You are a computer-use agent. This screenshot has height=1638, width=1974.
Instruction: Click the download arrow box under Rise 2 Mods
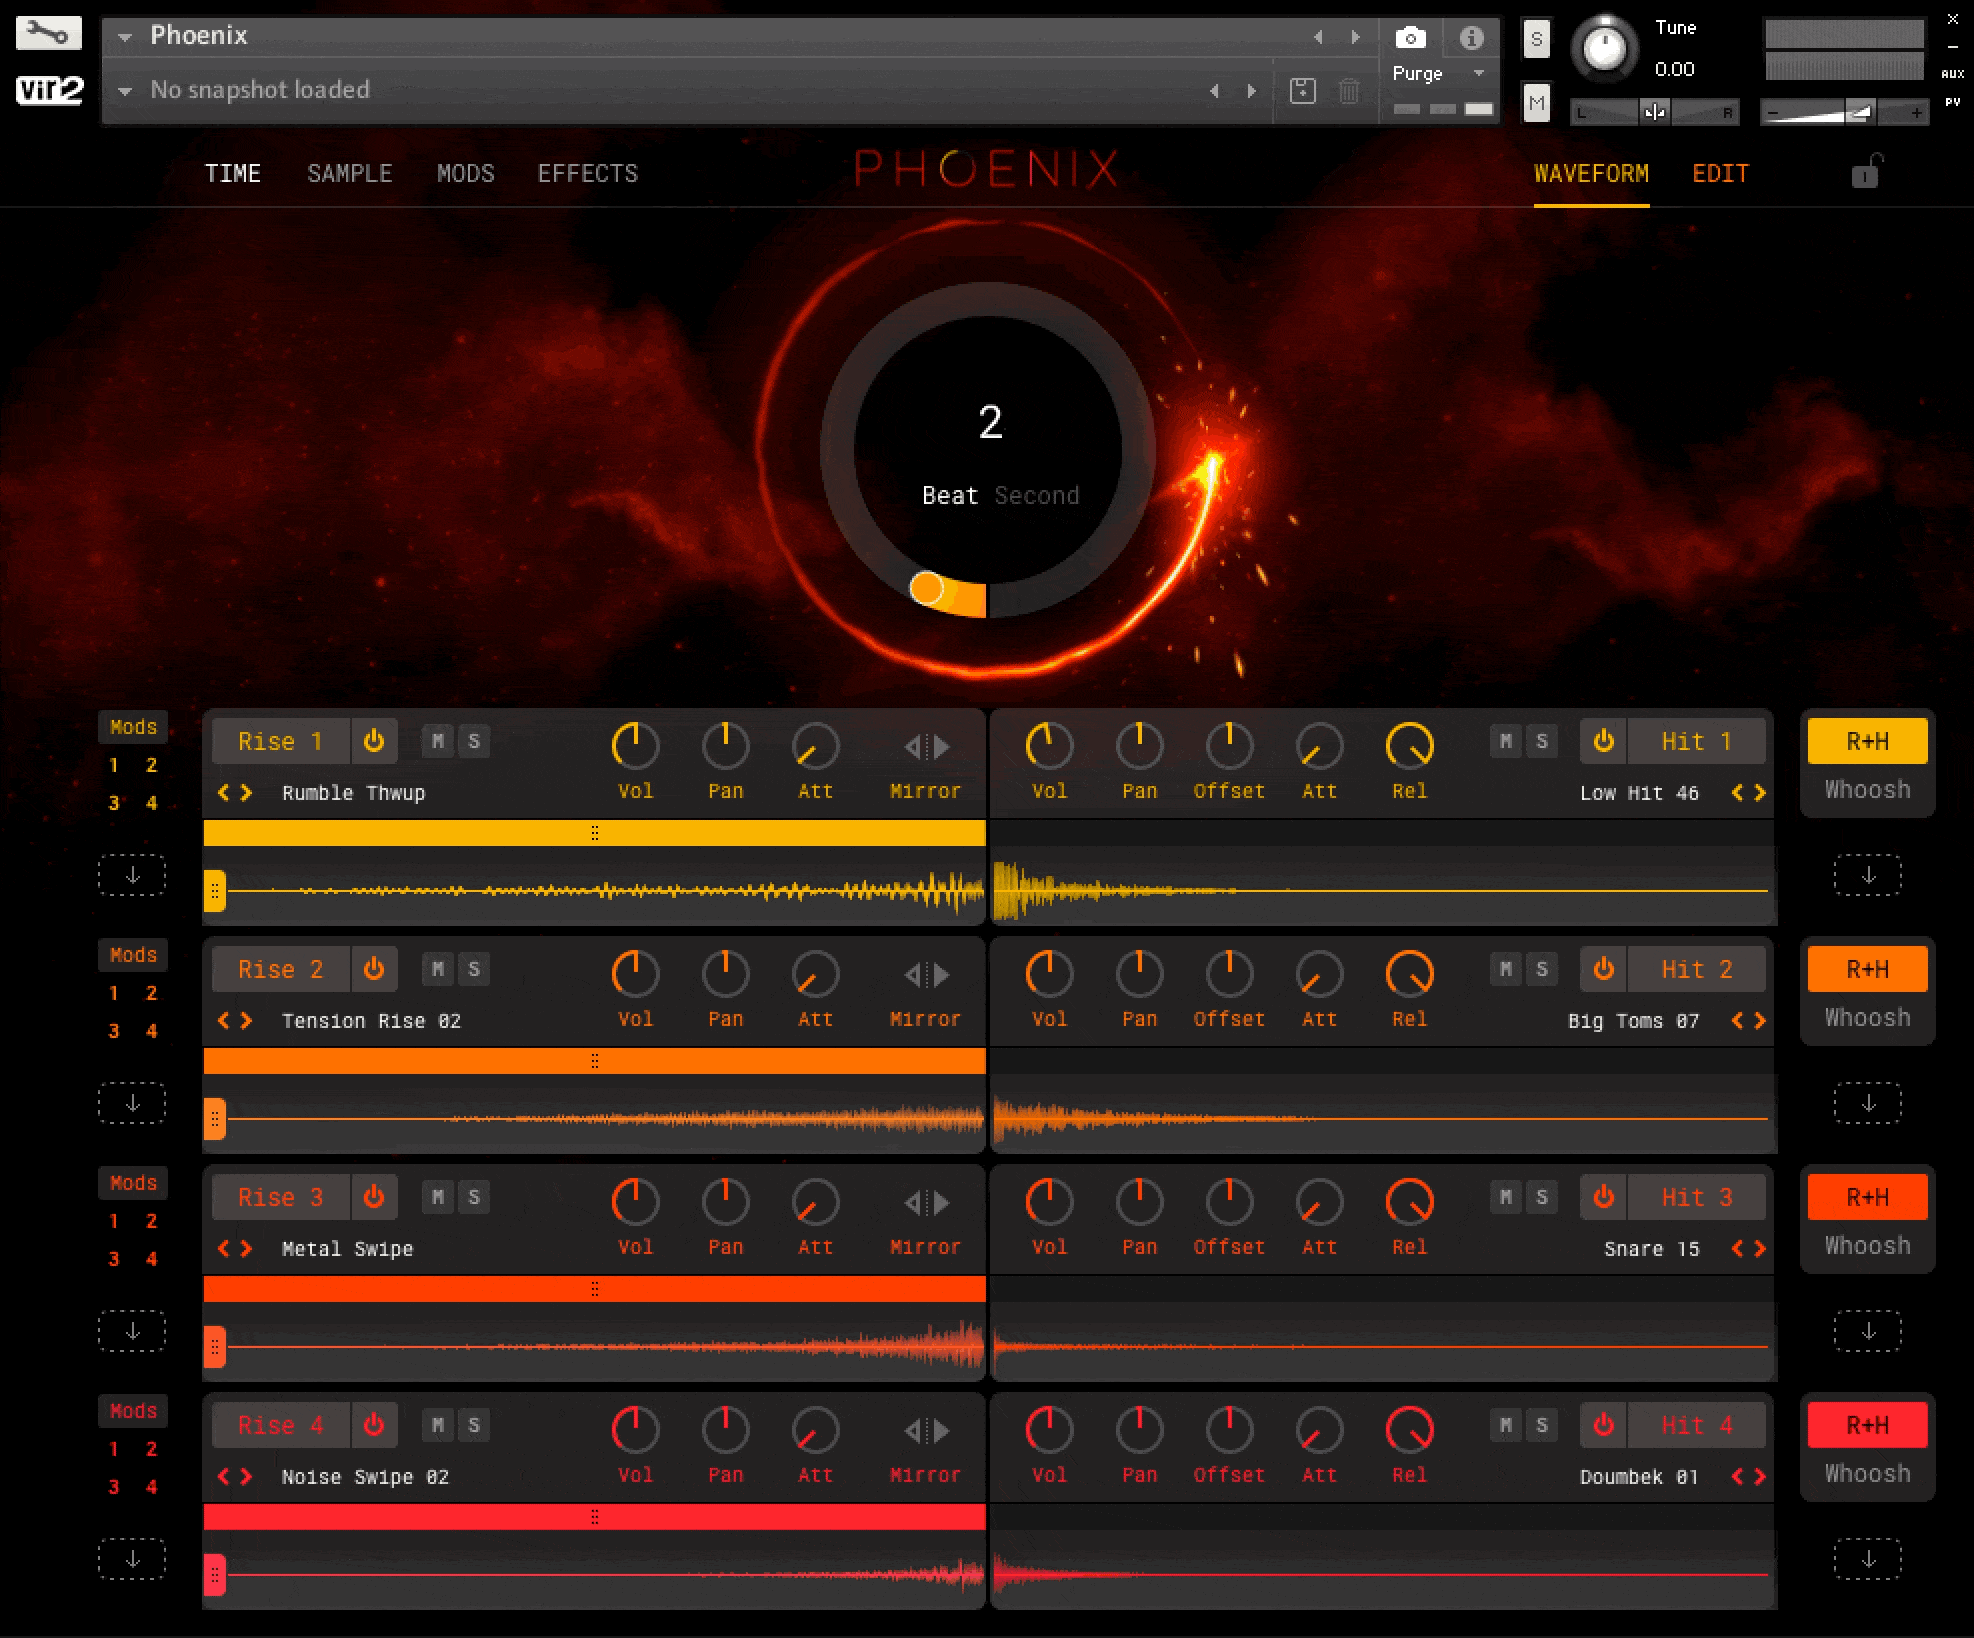click(x=132, y=1103)
